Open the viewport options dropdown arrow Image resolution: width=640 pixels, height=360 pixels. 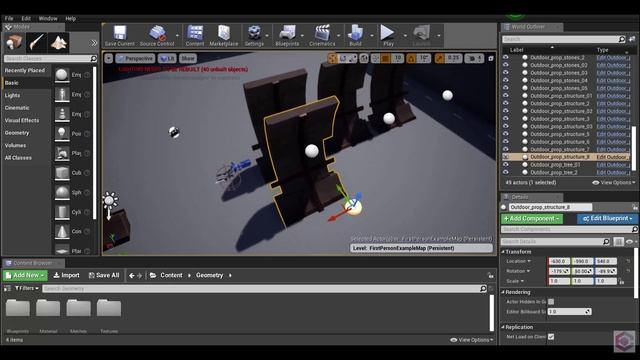(109, 59)
